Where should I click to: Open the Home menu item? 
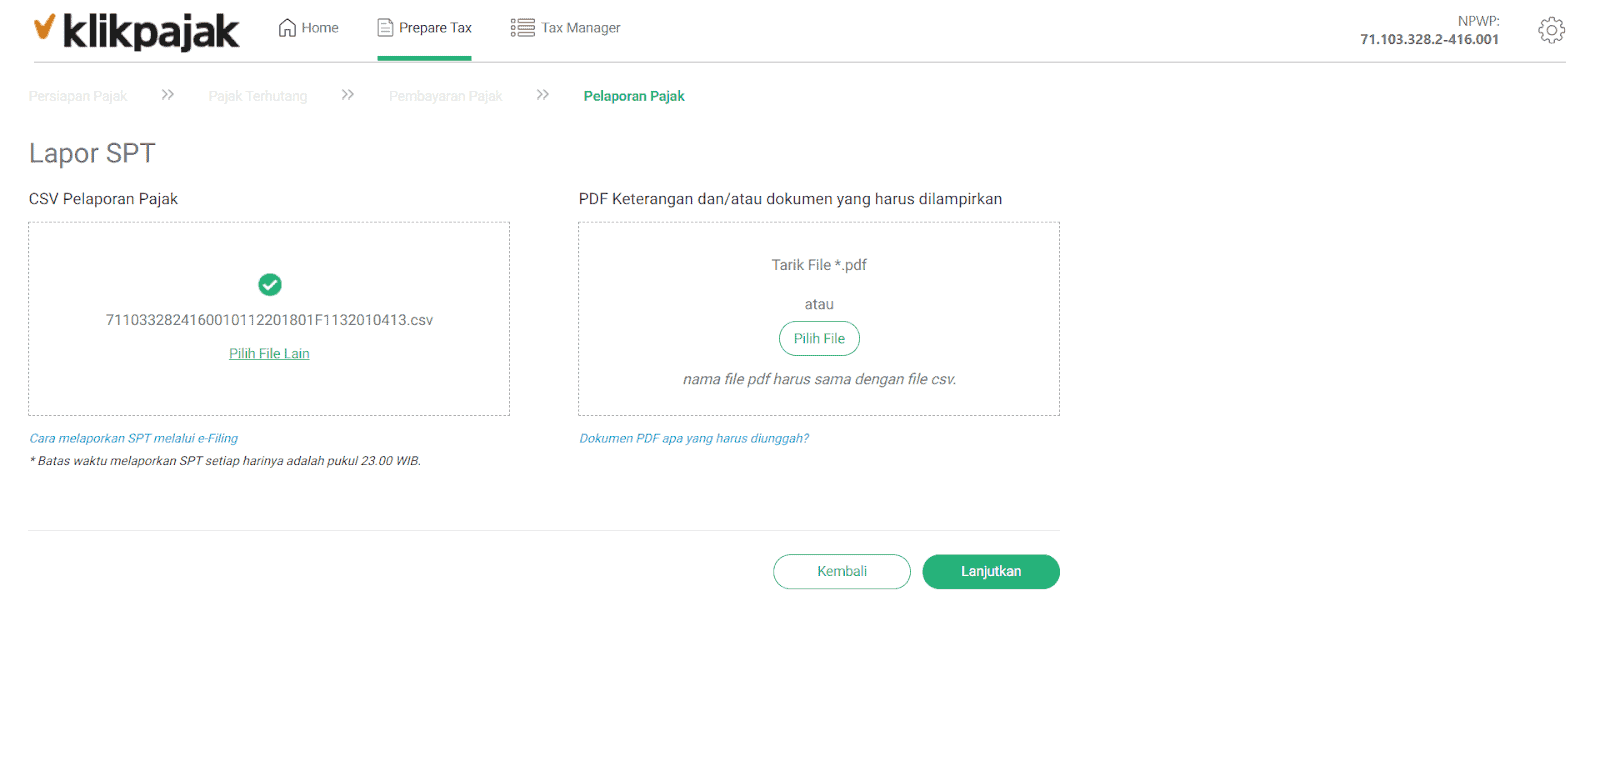click(x=308, y=28)
